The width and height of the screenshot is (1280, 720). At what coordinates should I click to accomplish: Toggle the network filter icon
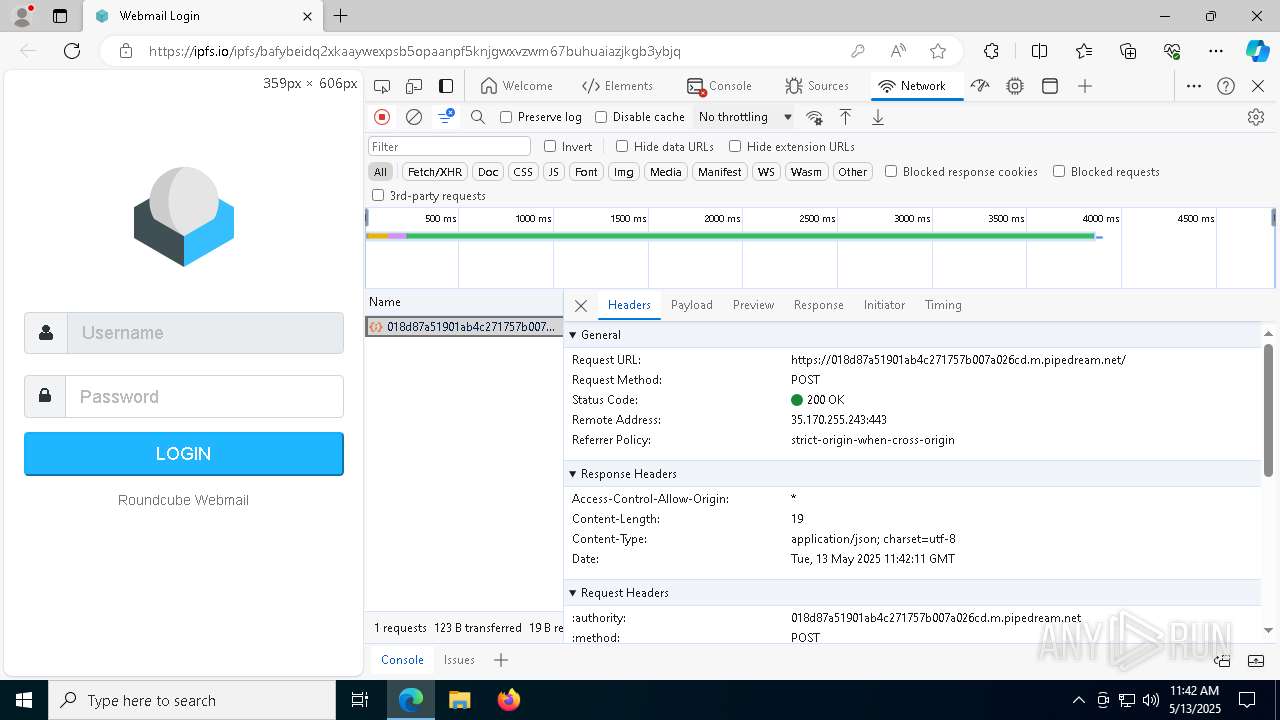point(446,117)
